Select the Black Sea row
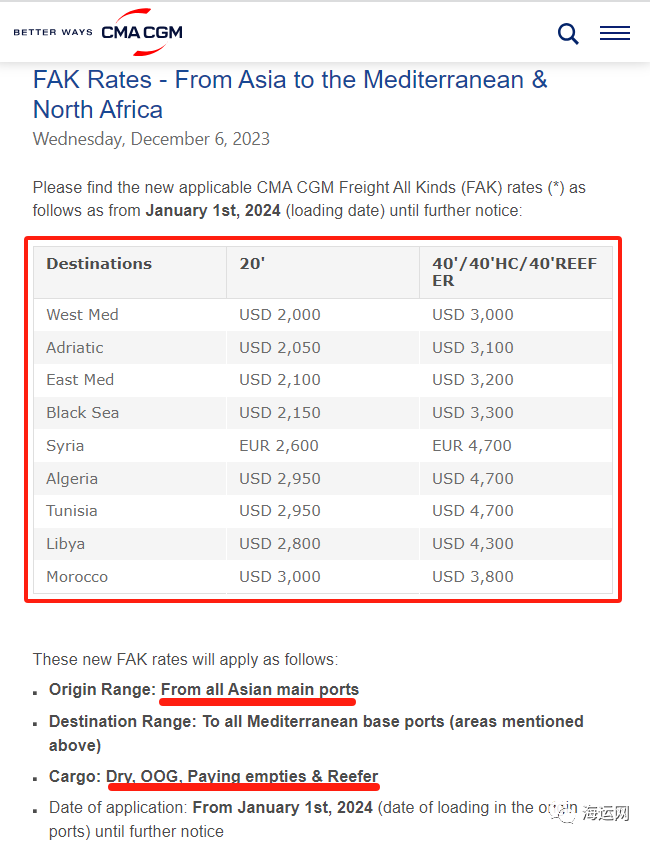 (x=323, y=412)
